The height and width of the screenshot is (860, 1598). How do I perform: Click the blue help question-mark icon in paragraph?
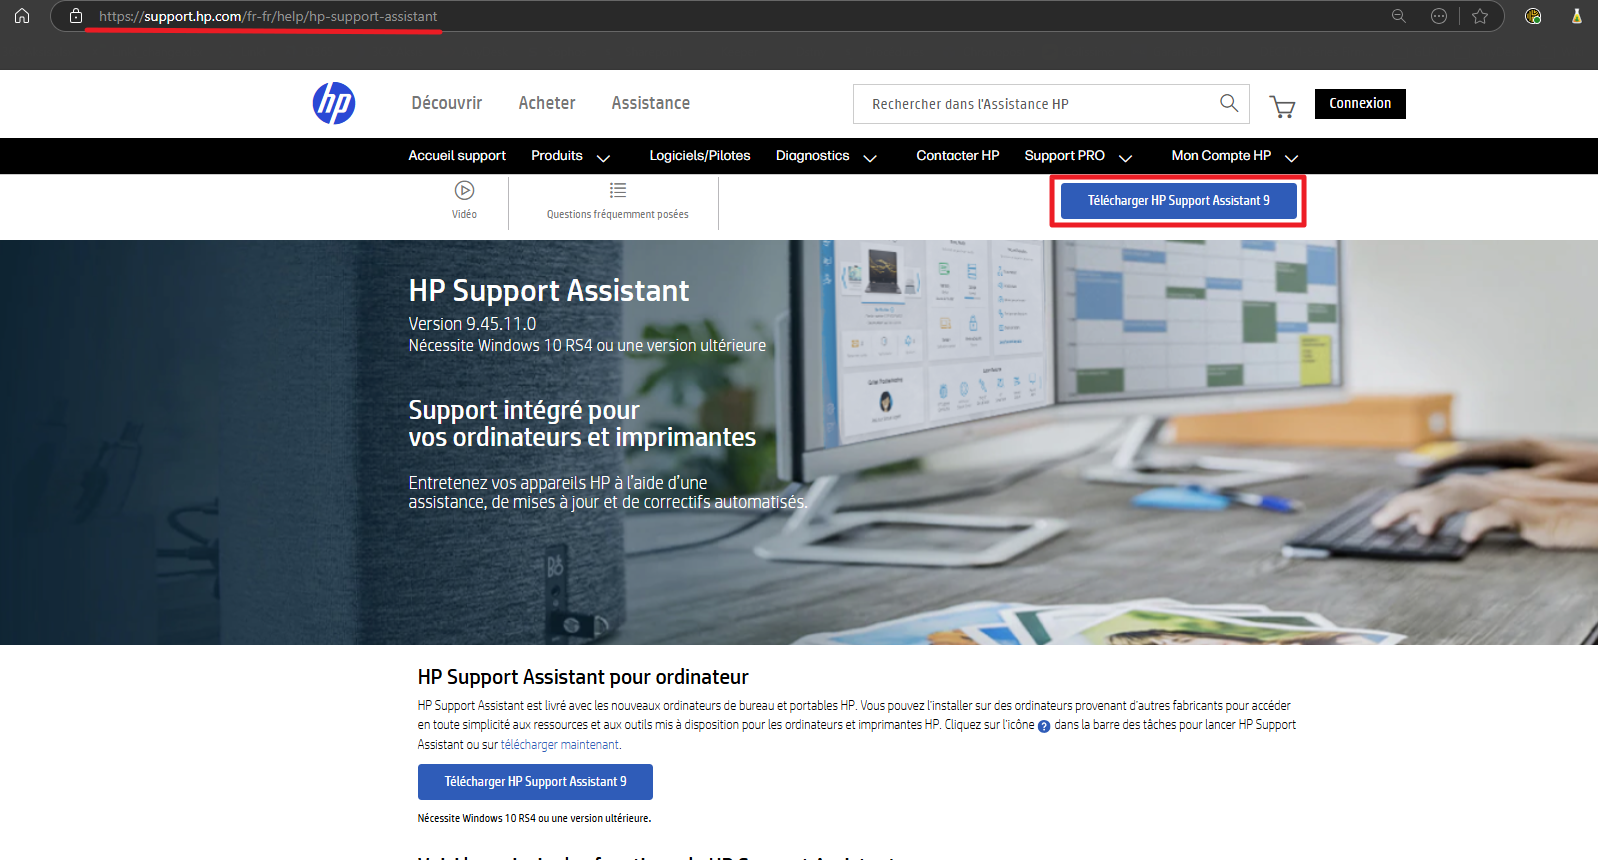click(x=1044, y=727)
